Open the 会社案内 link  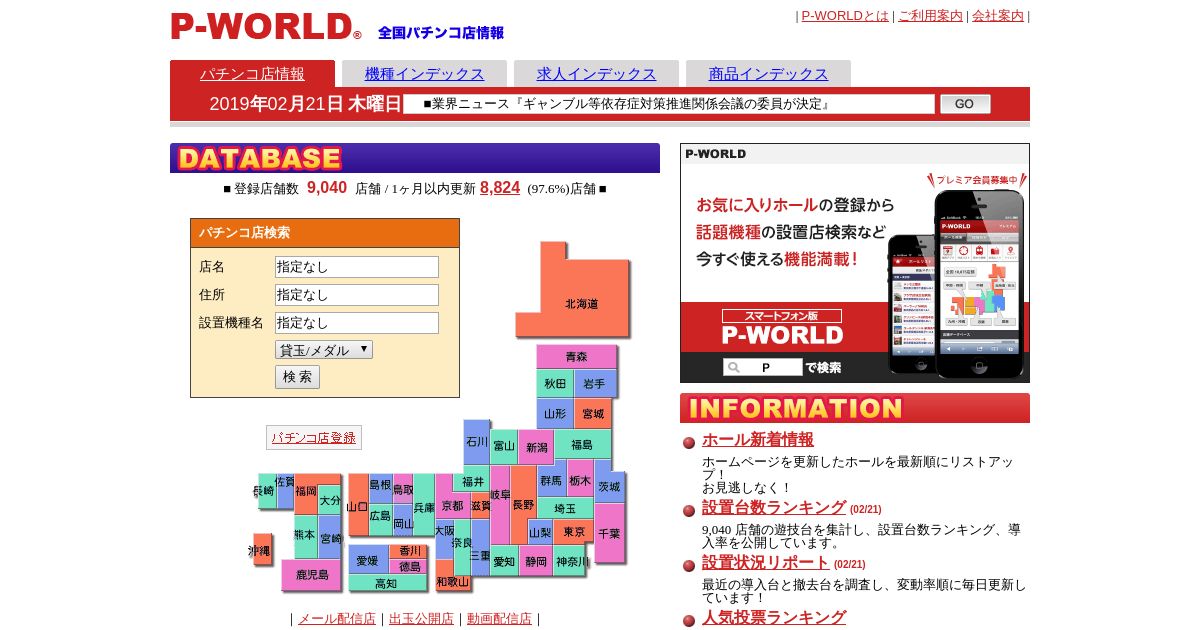tap(998, 15)
